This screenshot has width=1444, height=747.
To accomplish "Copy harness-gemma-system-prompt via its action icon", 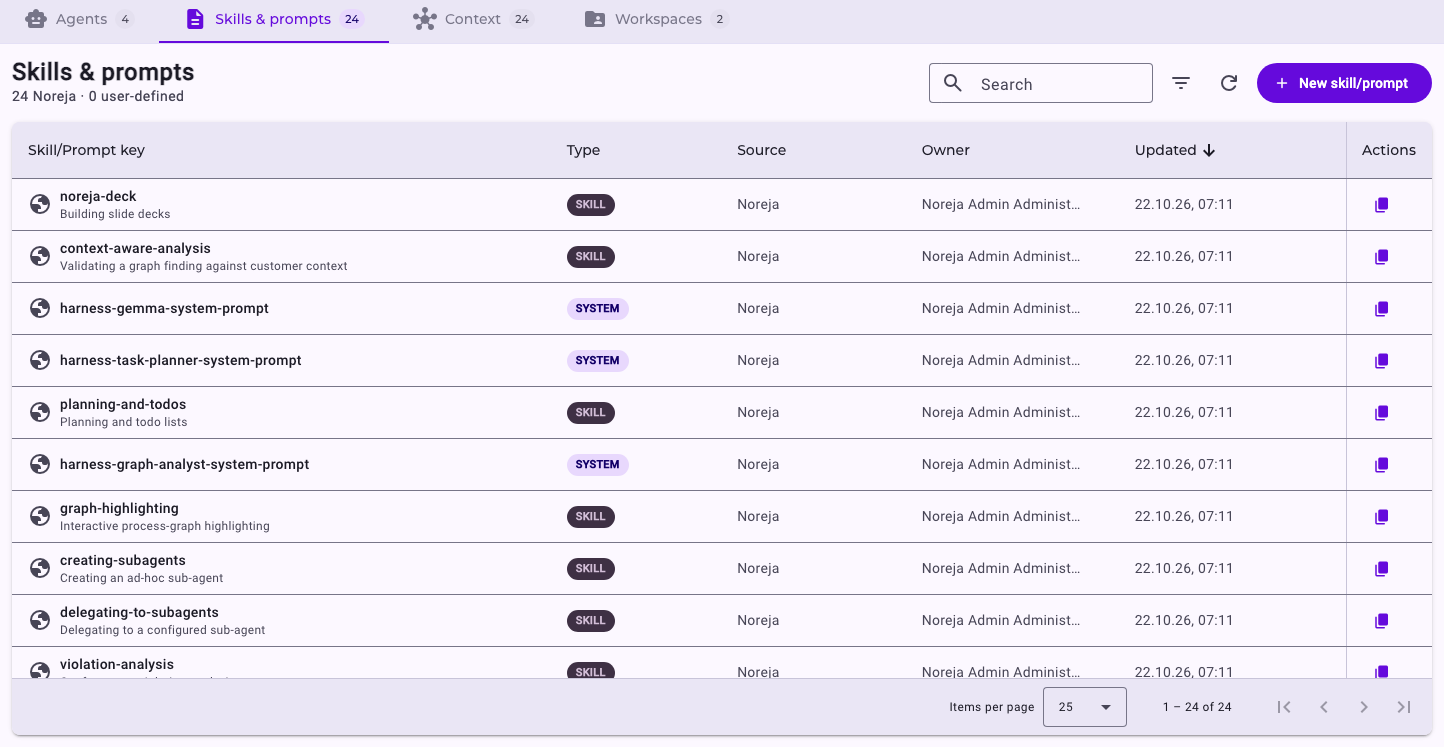I will point(1381,309).
